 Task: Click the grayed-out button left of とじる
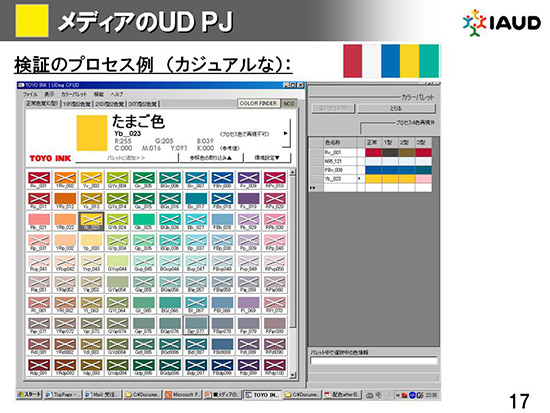(333, 108)
